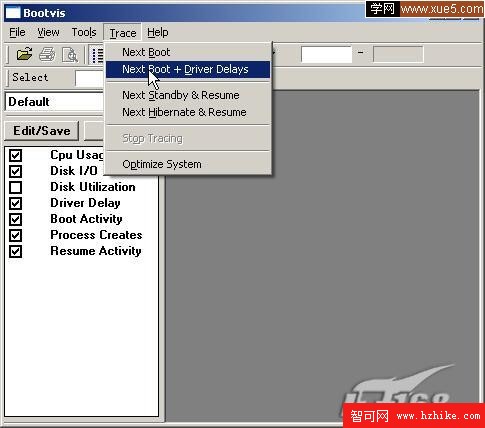The image size is (485, 428).
Task: Open the Help menu
Action: (158, 32)
